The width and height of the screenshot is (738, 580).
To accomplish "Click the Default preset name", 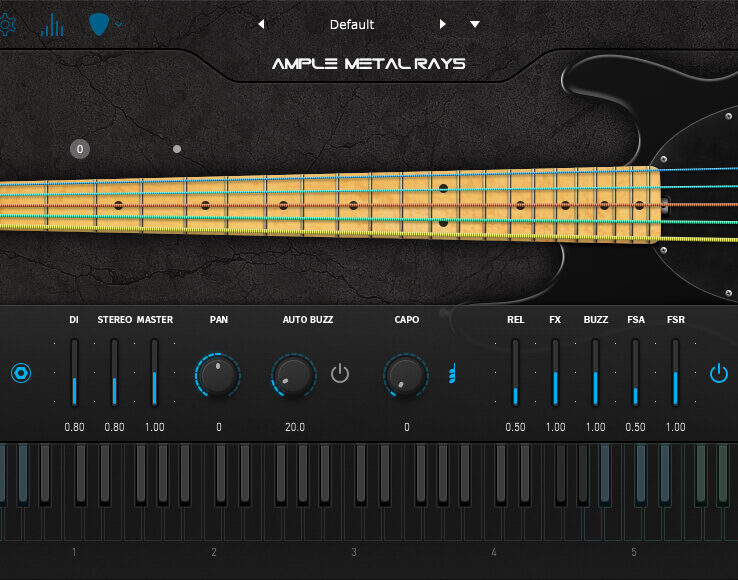I will point(352,24).
